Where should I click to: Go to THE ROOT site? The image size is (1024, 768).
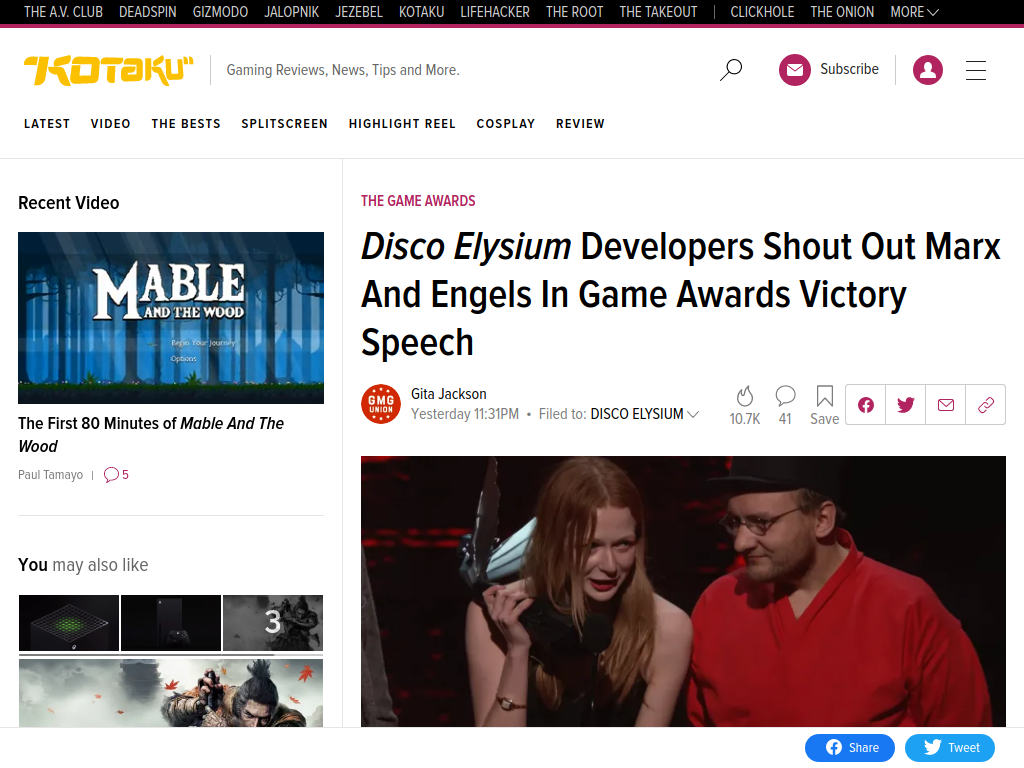(575, 12)
